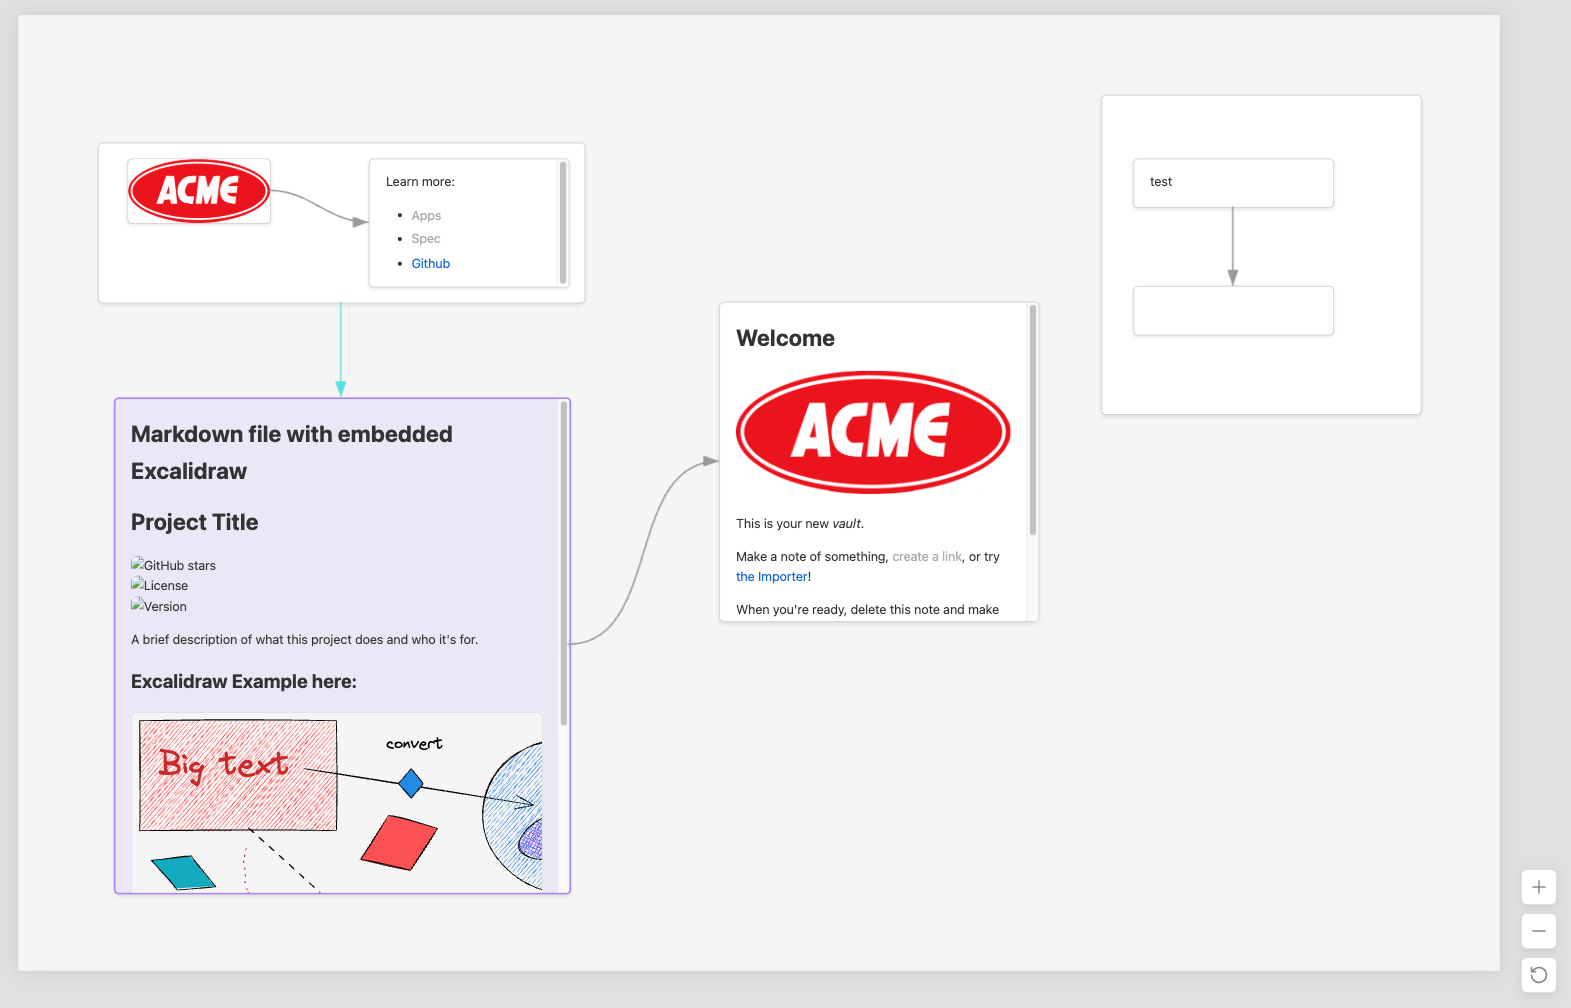Click the brief description paragraph in Markdown card
This screenshot has height=1008, width=1571.
click(305, 640)
